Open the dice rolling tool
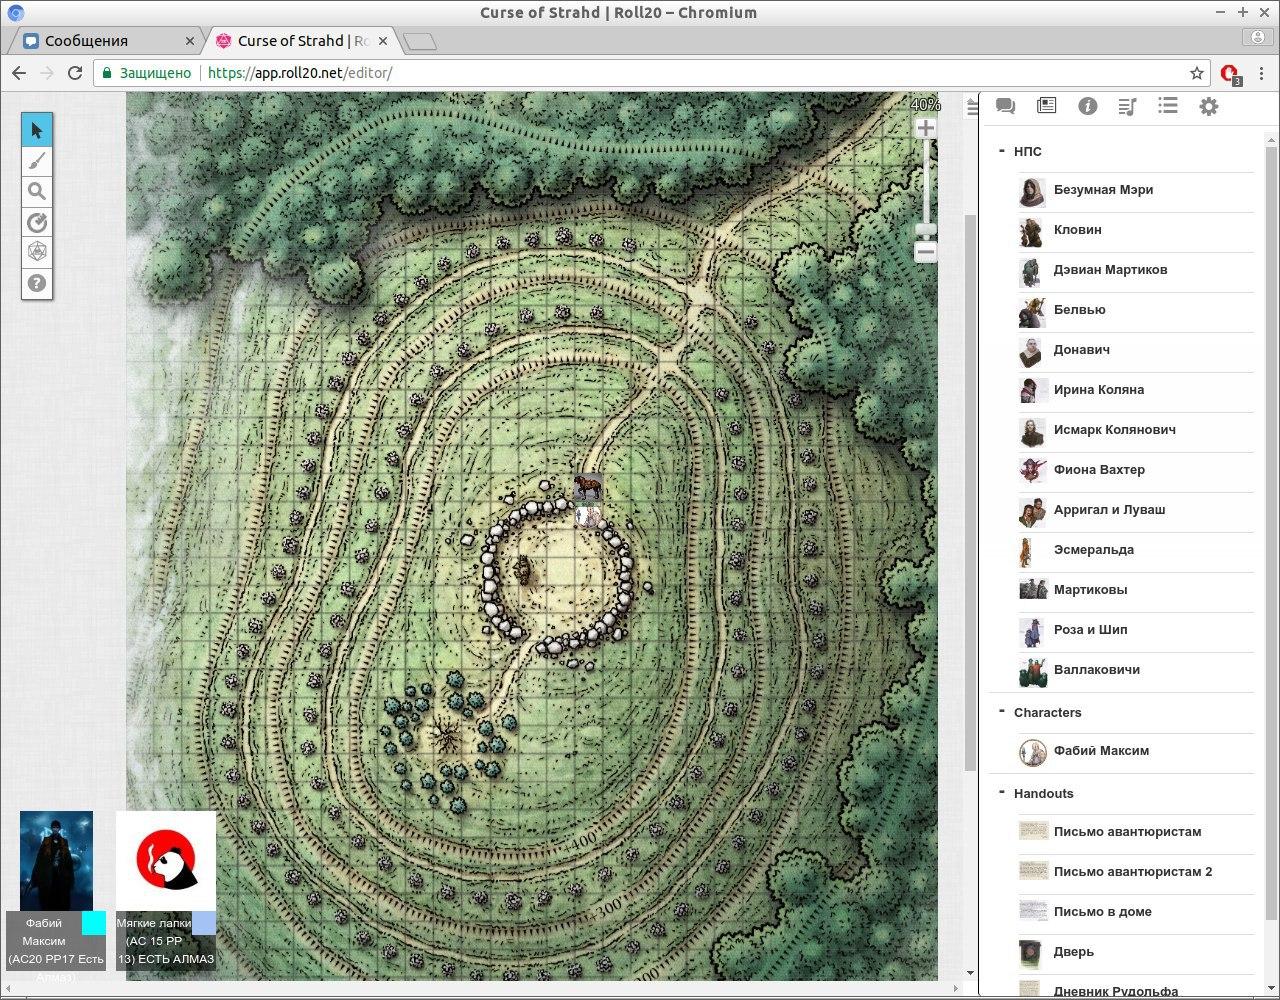This screenshot has height=1000, width=1280. coord(37,252)
